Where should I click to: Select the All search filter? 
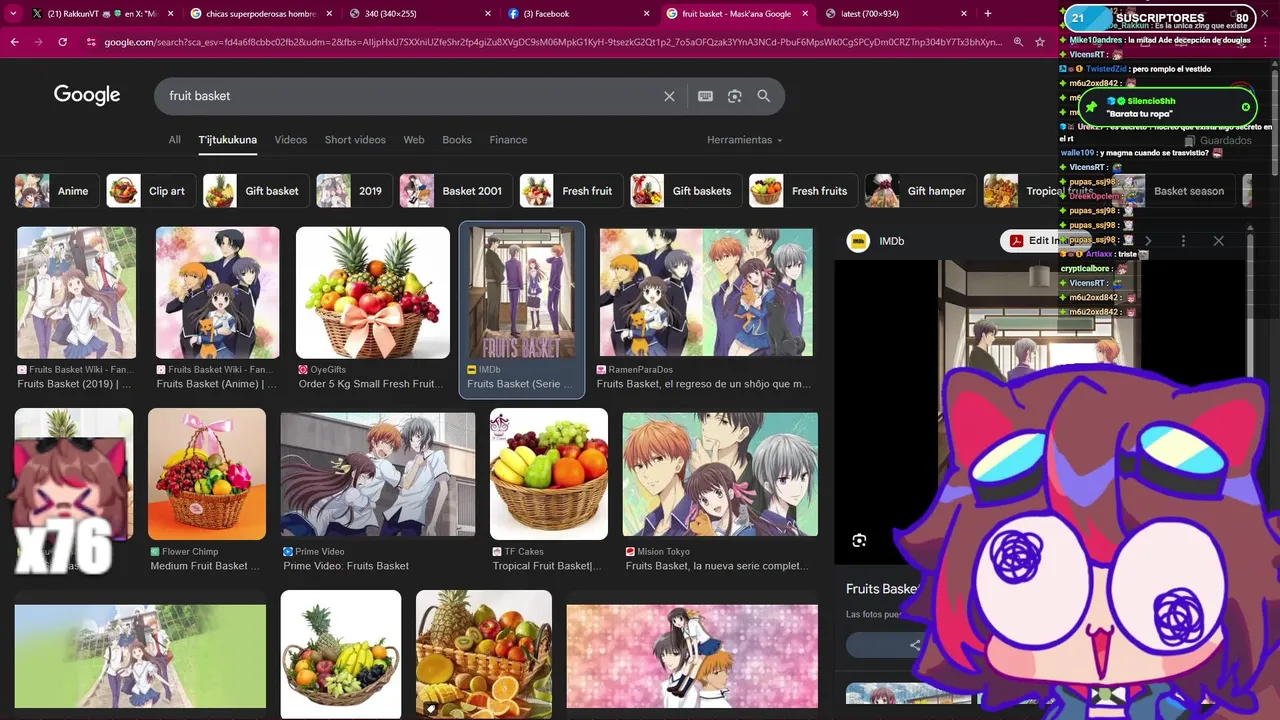175,140
